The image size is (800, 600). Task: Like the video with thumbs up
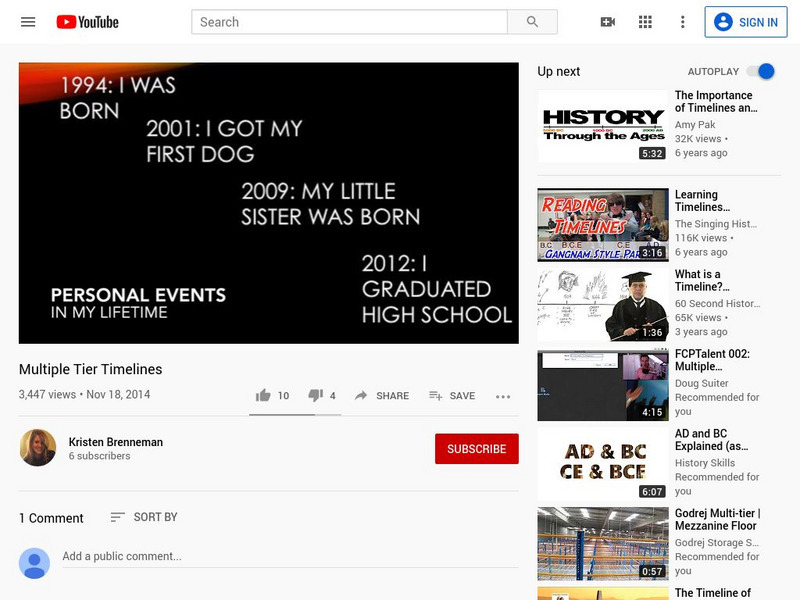[264, 396]
